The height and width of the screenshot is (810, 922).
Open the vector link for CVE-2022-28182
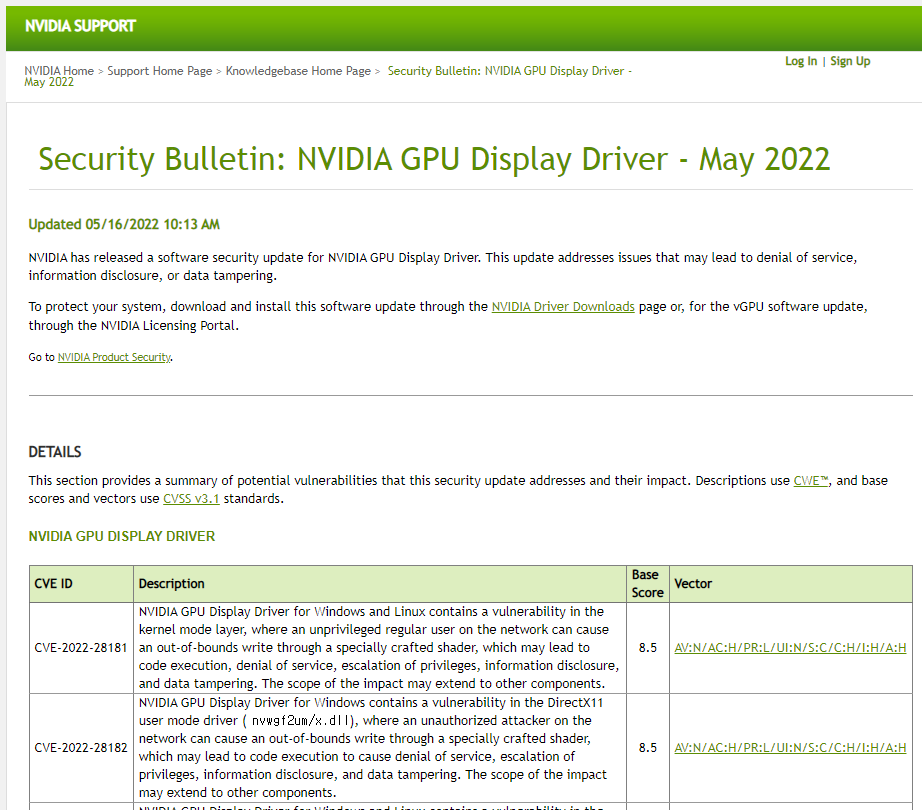(x=790, y=748)
